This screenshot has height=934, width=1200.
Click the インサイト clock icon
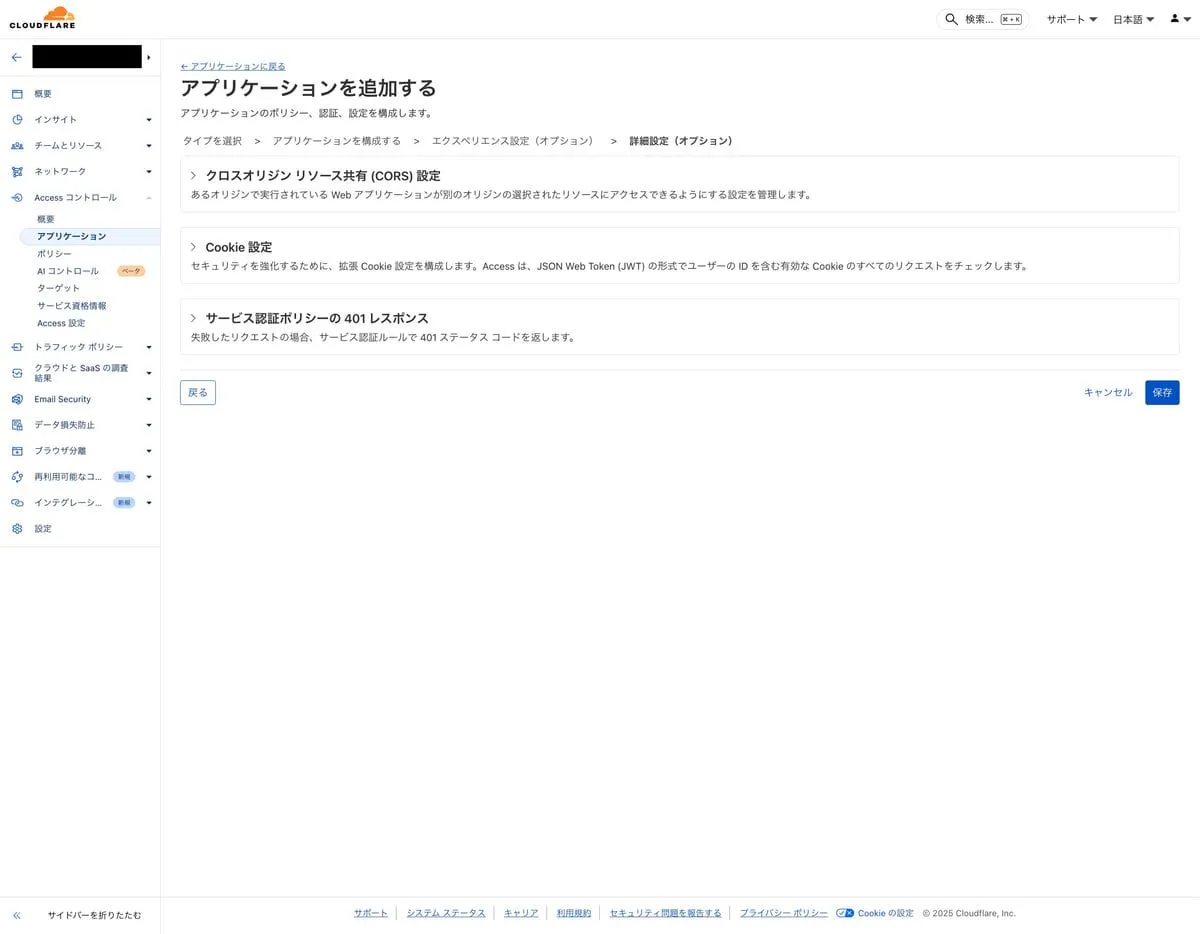[x=17, y=120]
